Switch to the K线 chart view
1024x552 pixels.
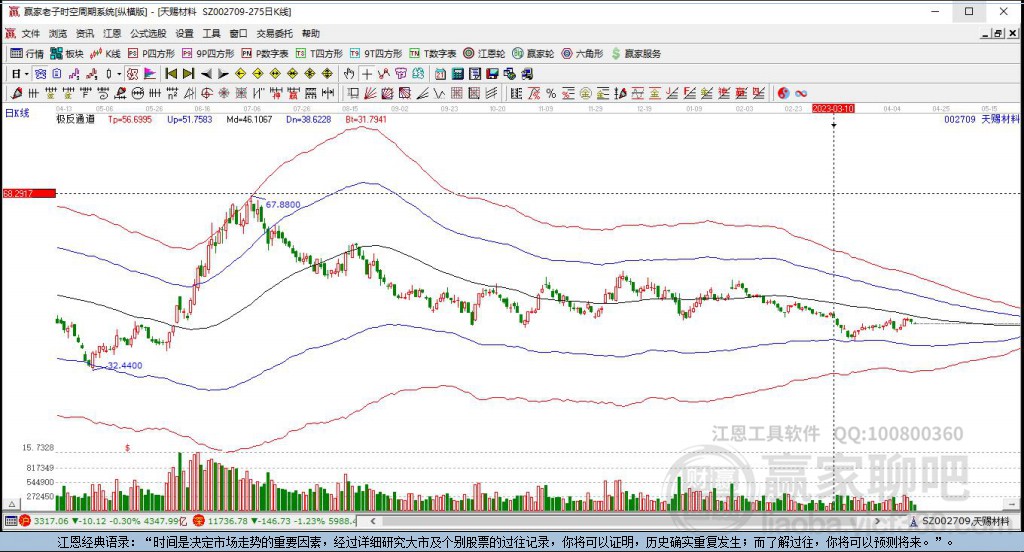point(106,54)
